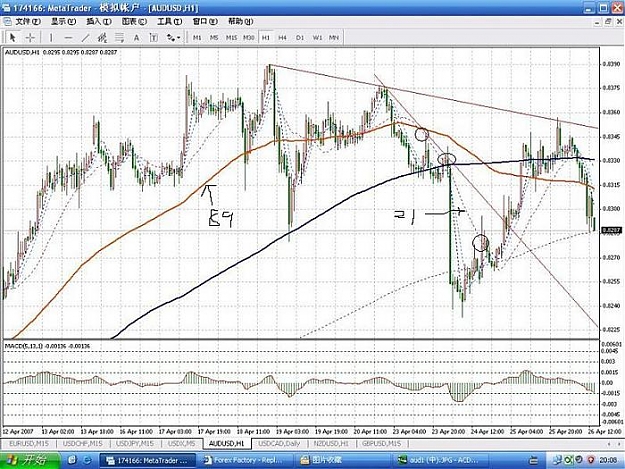625x469 pixels.
Task: Click the orange moving average line label arrow area at 23 Apr 20:00 date label
Action: [449, 432]
